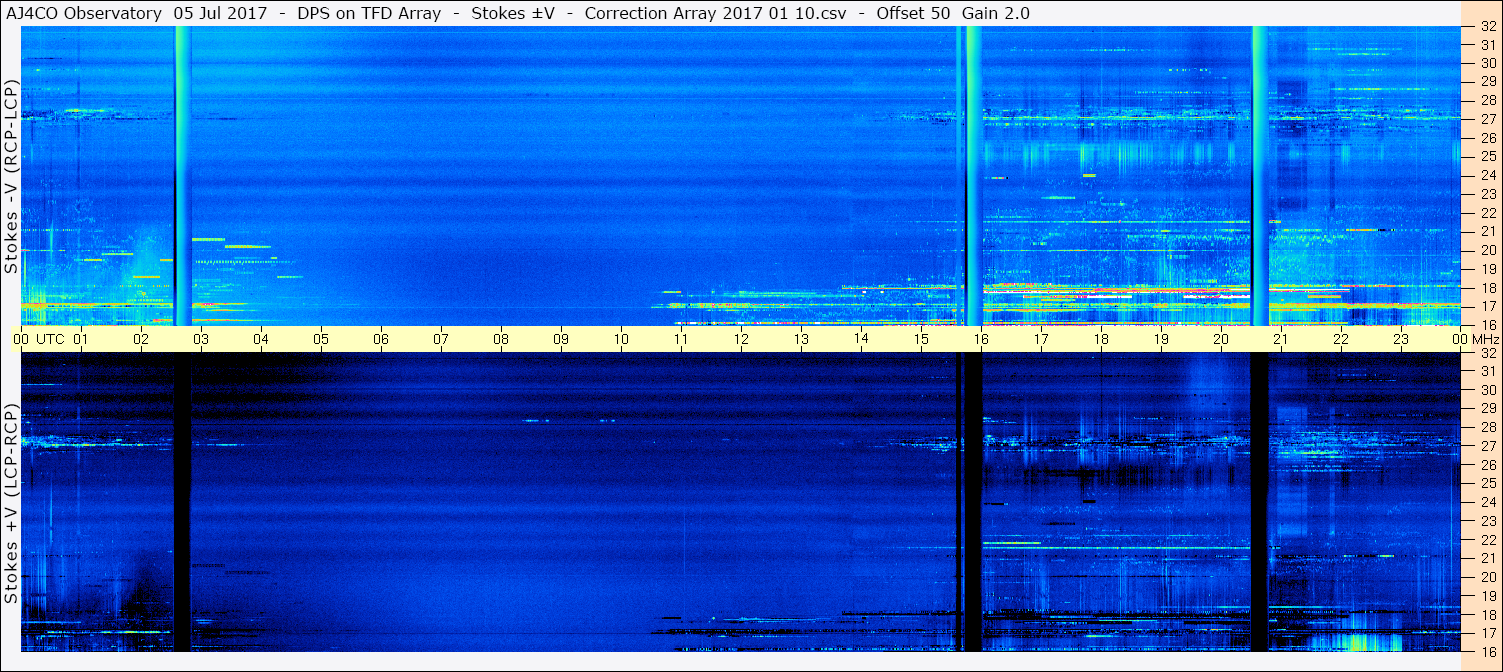Select the 06 hour marker on time axis
This screenshot has height=672, width=1503.
click(x=381, y=339)
